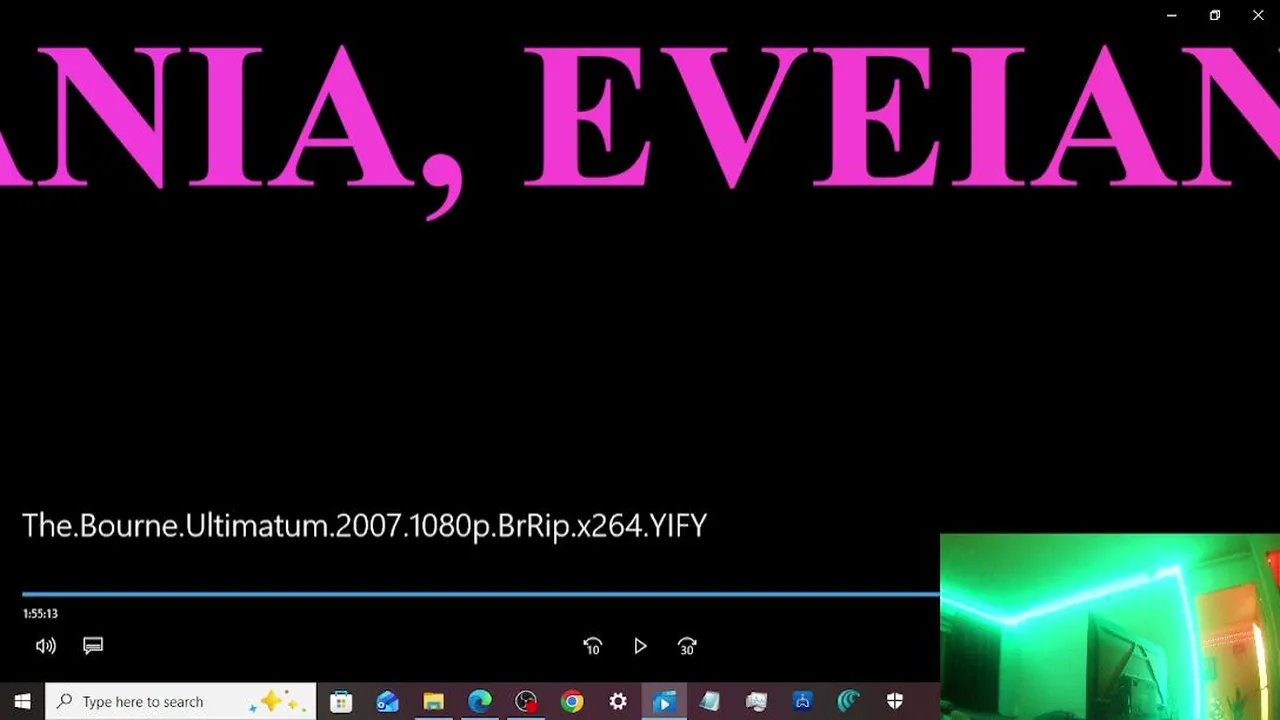The width and height of the screenshot is (1280, 720).
Task: Select the Movies & TV taskbar icon
Action: pyautogui.click(x=663, y=702)
